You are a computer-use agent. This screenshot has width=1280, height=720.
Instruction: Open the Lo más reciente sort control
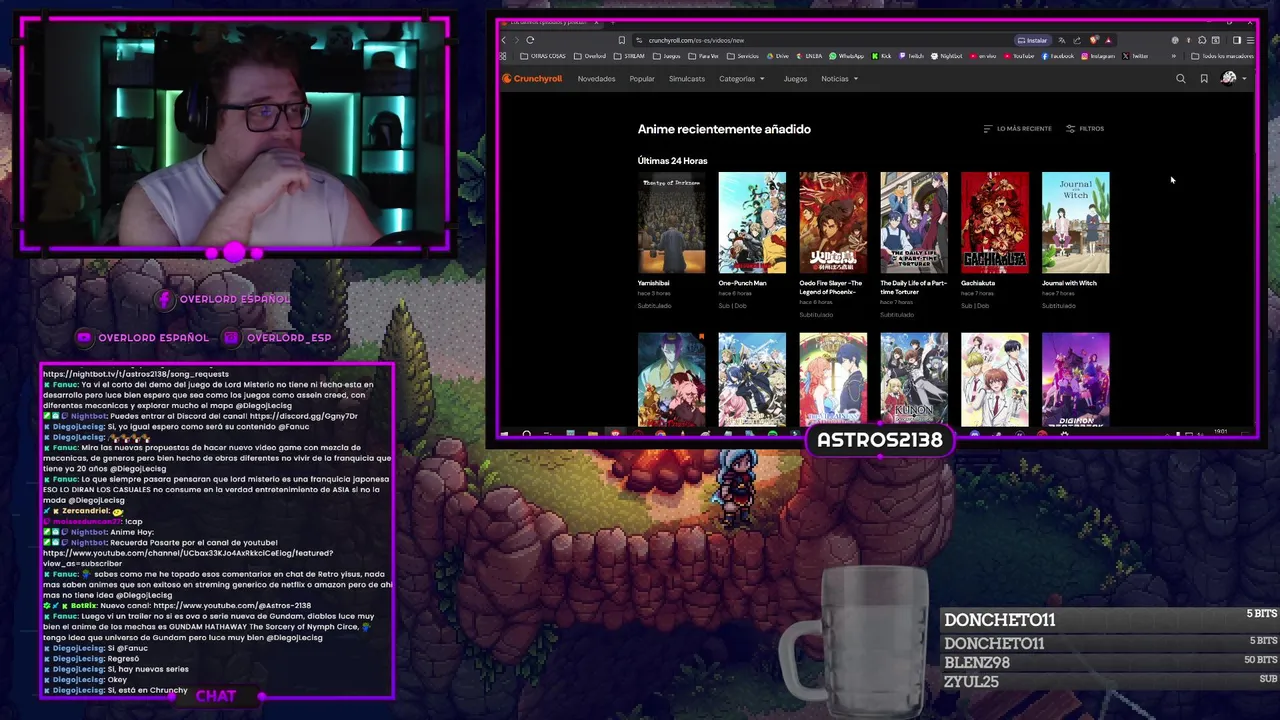(x=1017, y=129)
